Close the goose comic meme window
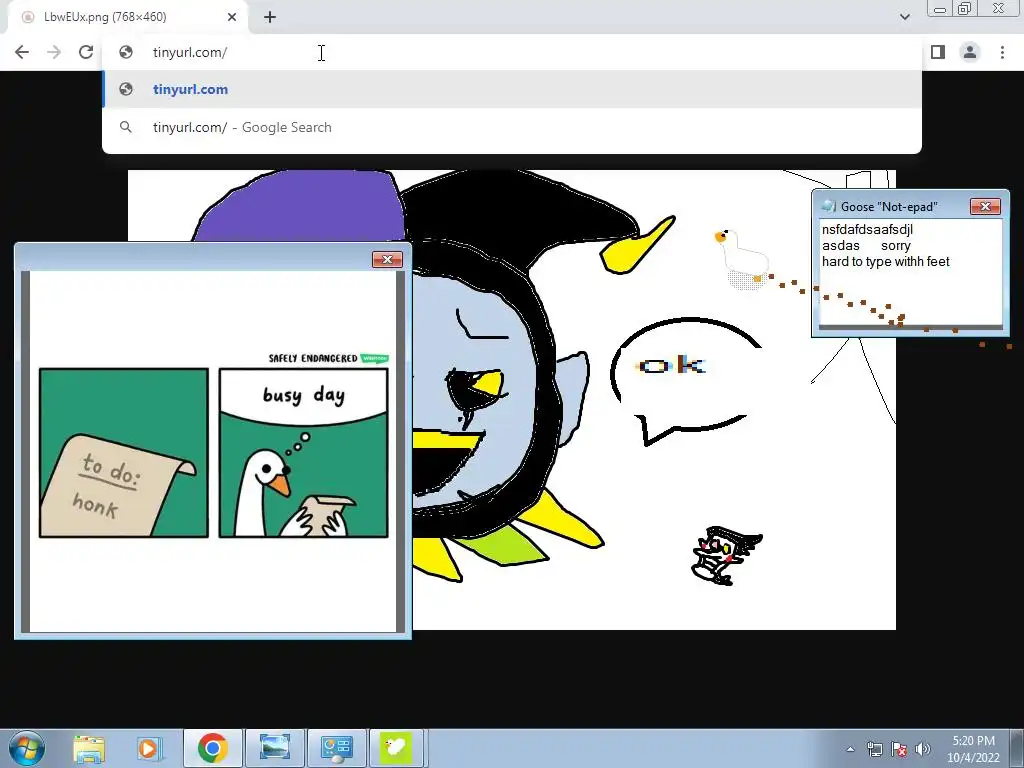The image size is (1024, 768). click(x=387, y=259)
